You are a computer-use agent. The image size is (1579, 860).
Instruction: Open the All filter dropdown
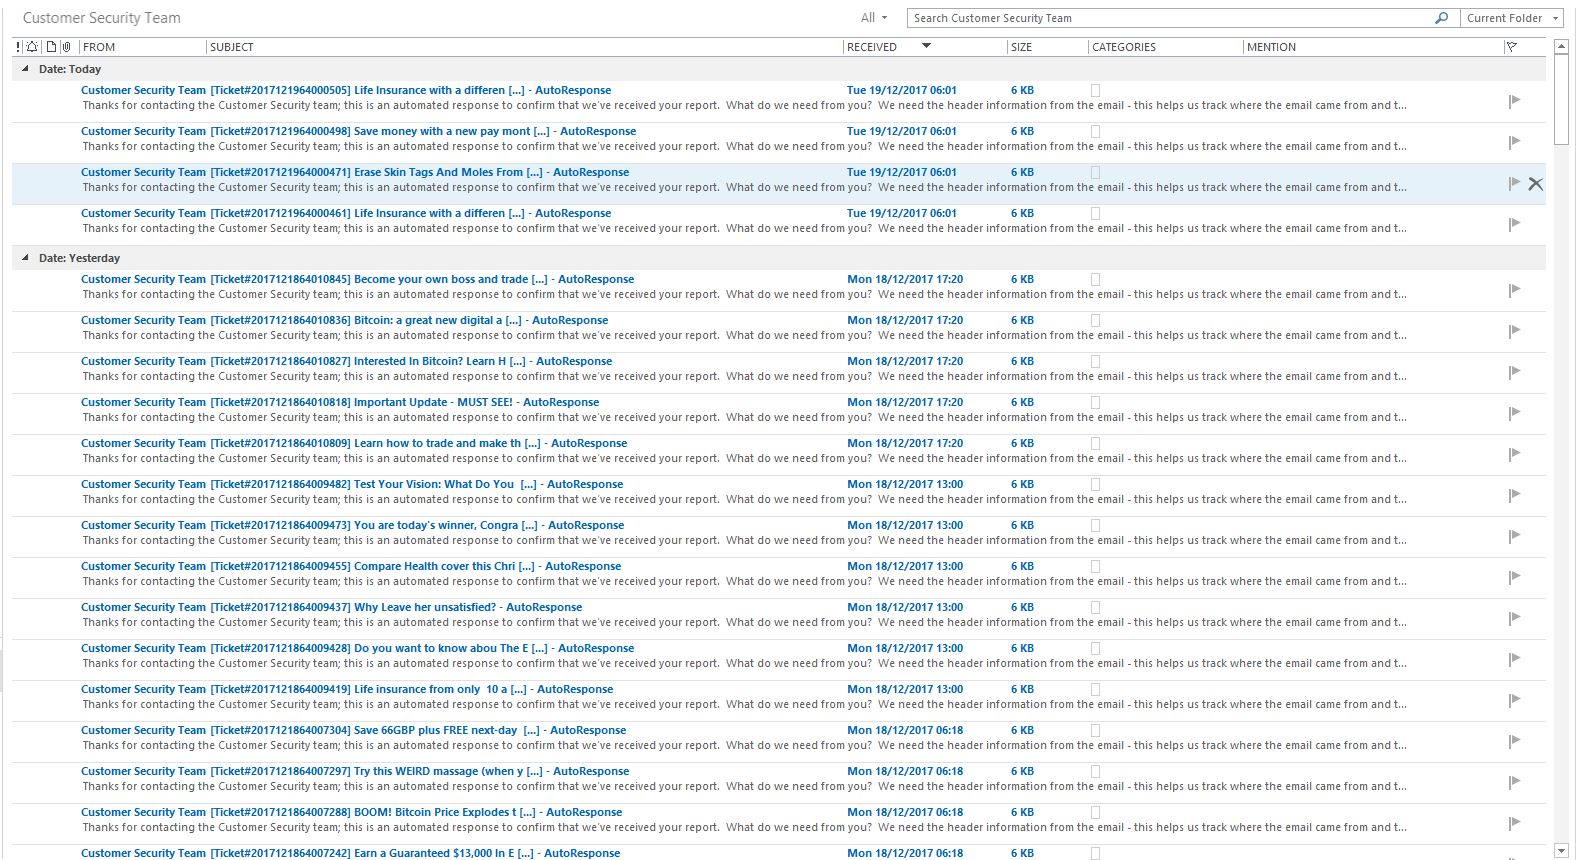click(x=874, y=18)
